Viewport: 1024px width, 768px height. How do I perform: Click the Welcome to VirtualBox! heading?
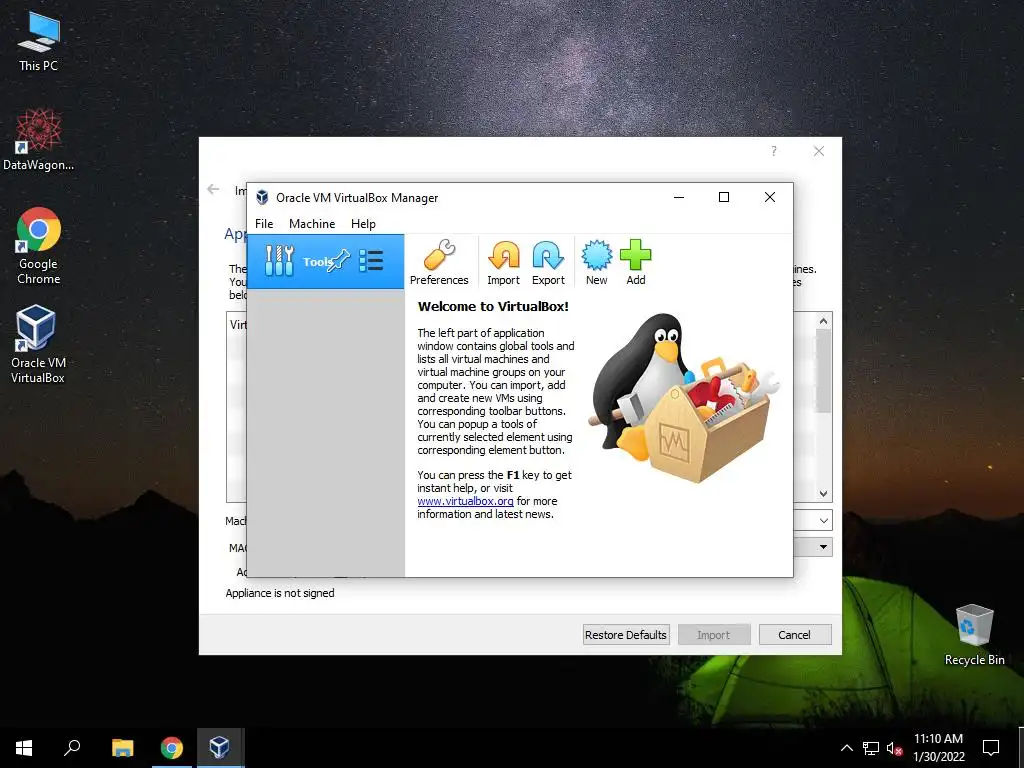coord(493,306)
